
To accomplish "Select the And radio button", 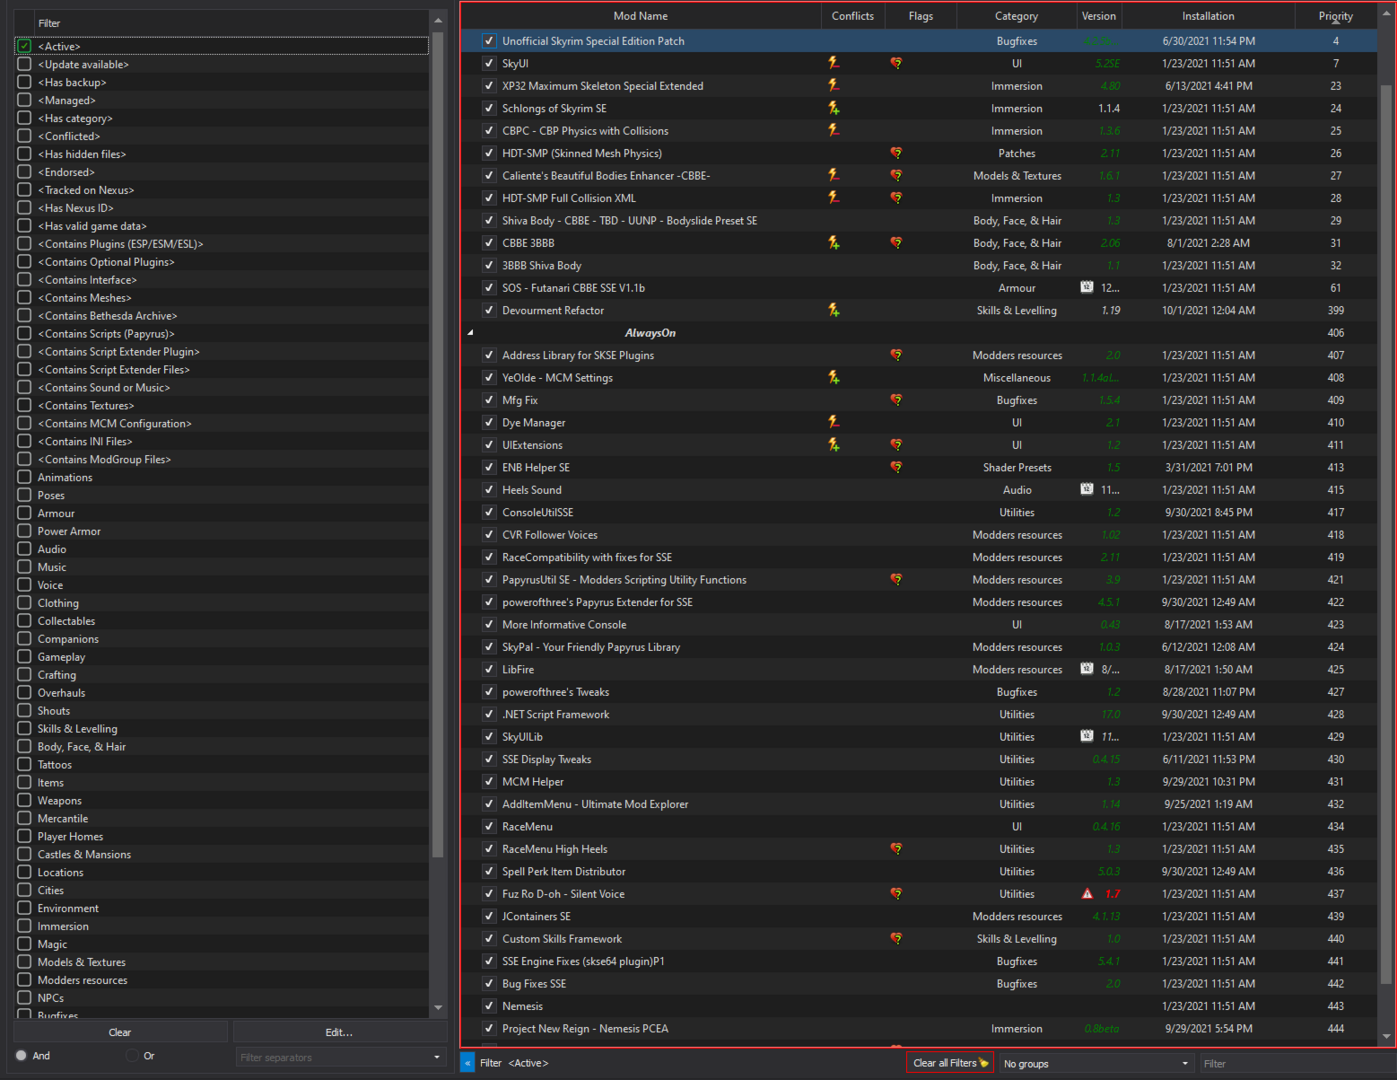I will pyautogui.click(x=21, y=1055).
